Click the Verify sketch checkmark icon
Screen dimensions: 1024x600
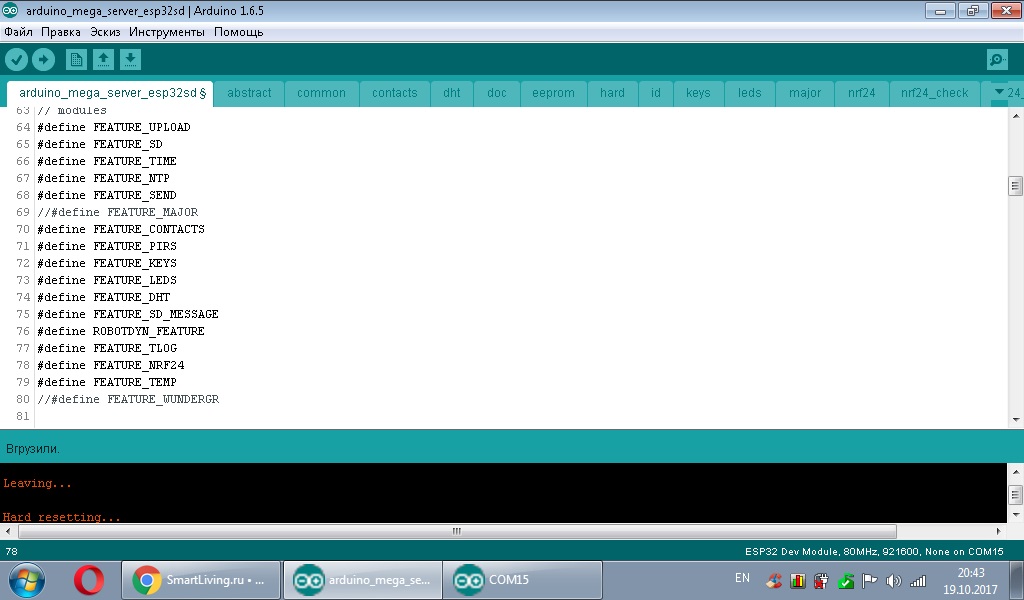16,60
